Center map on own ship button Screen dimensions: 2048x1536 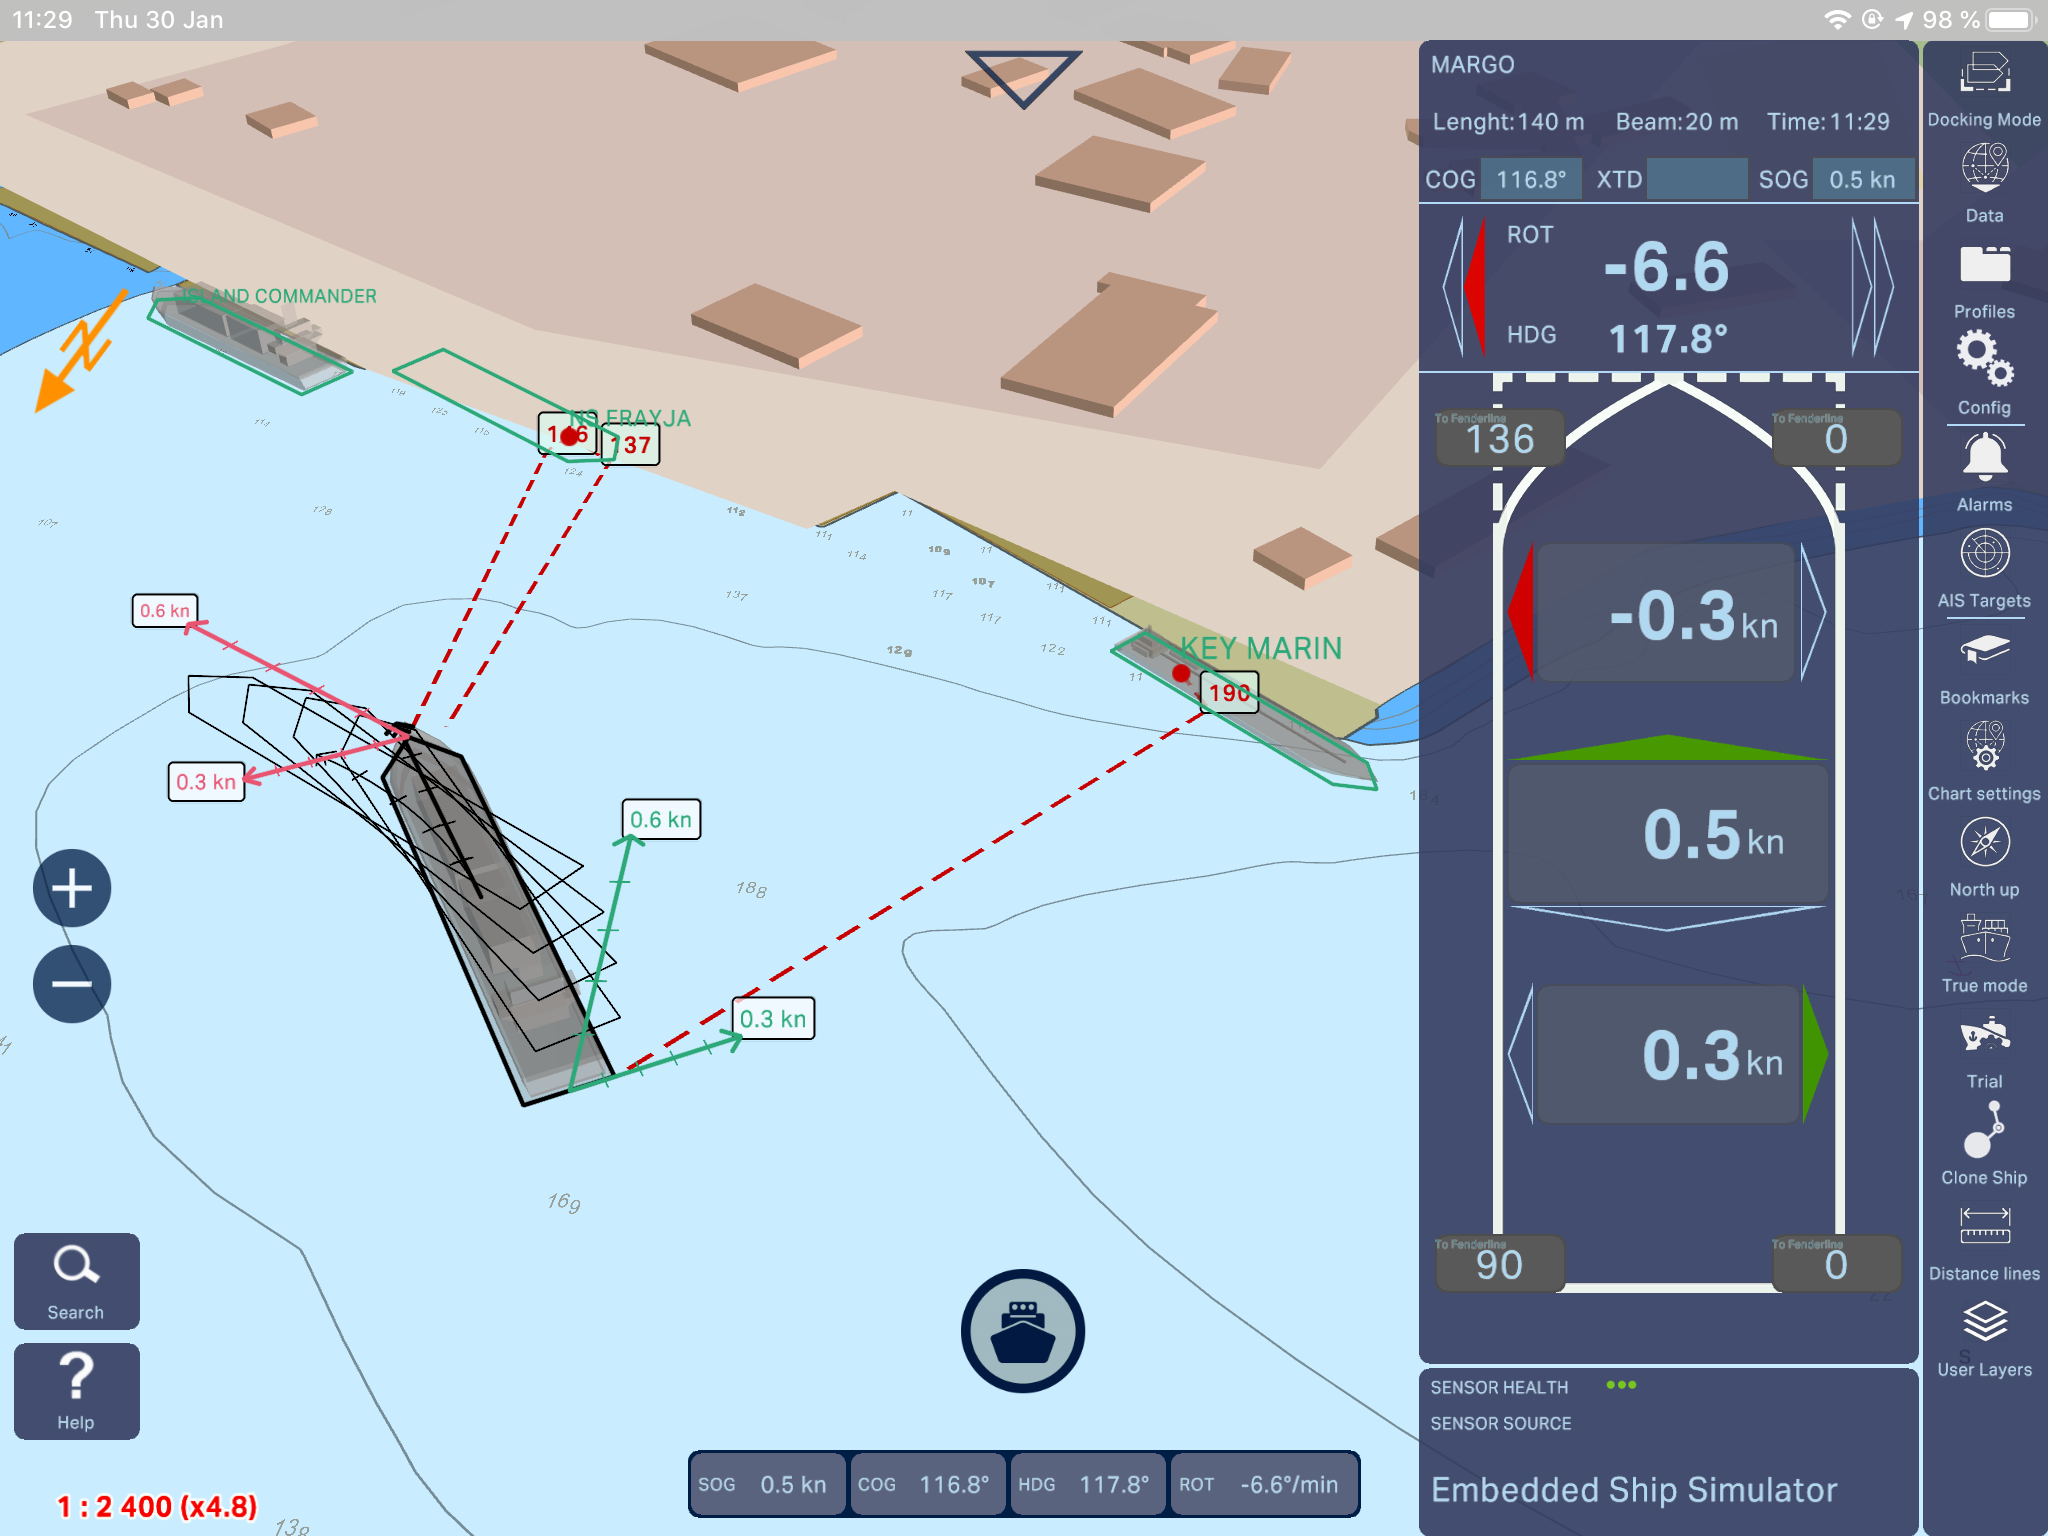[1022, 1331]
